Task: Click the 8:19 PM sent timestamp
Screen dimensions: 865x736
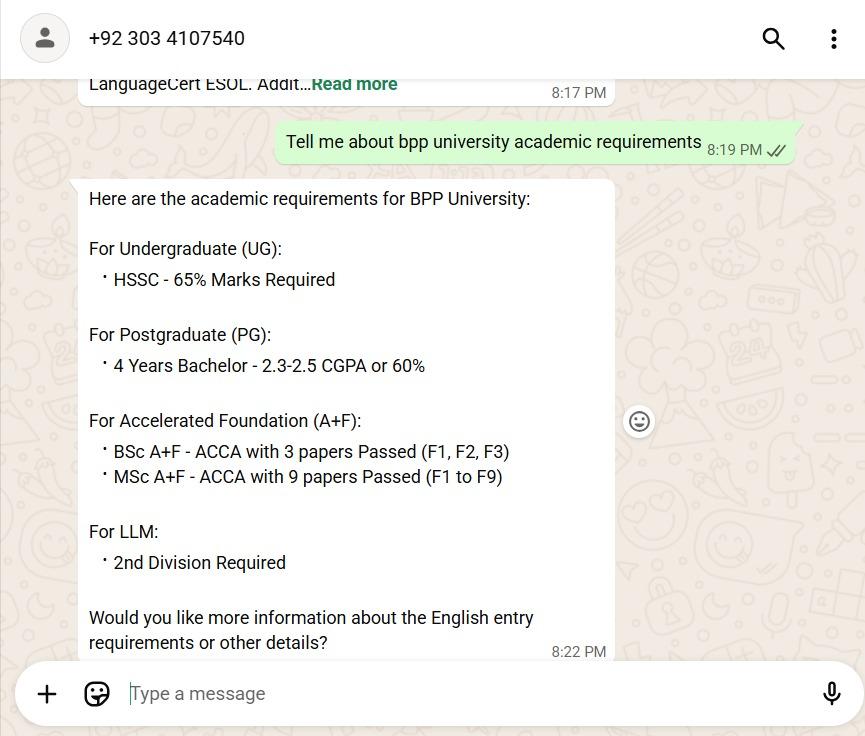Action: click(734, 150)
